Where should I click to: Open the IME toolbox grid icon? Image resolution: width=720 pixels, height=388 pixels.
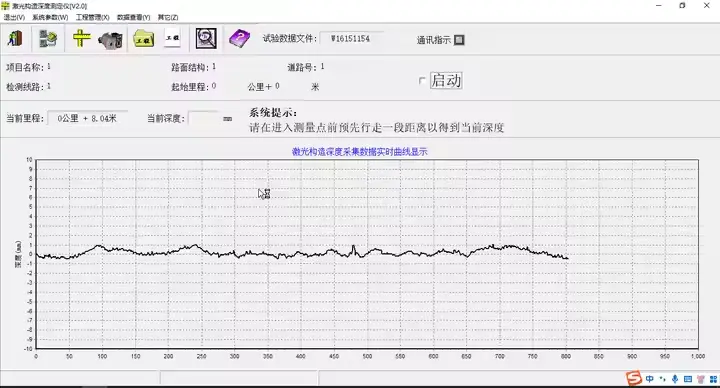(714, 379)
